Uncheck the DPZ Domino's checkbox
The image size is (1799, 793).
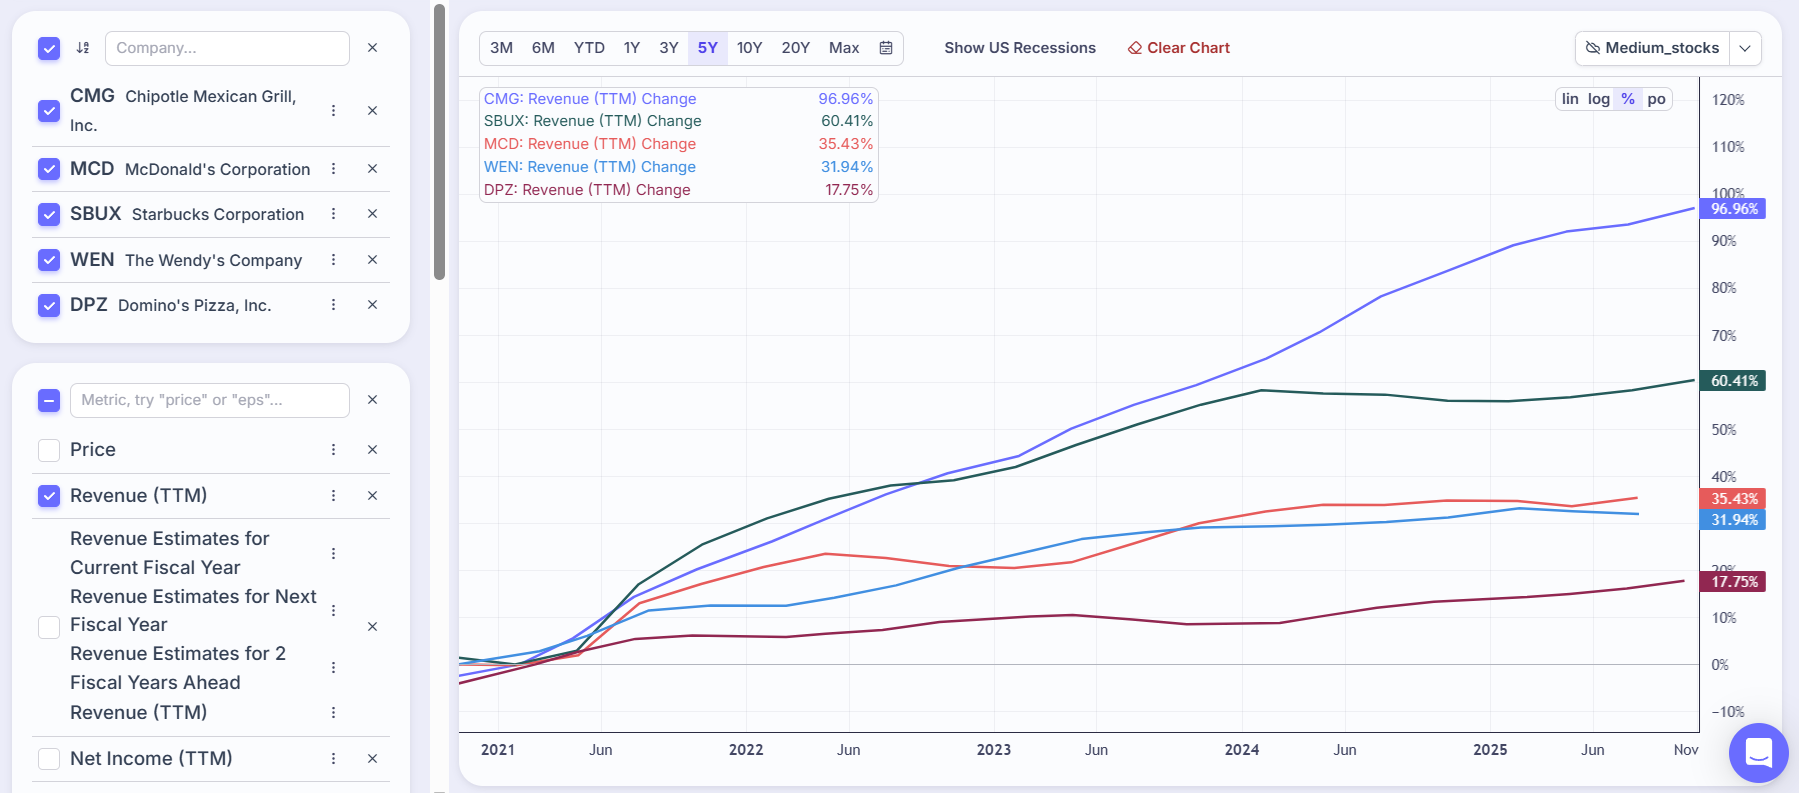coord(49,305)
